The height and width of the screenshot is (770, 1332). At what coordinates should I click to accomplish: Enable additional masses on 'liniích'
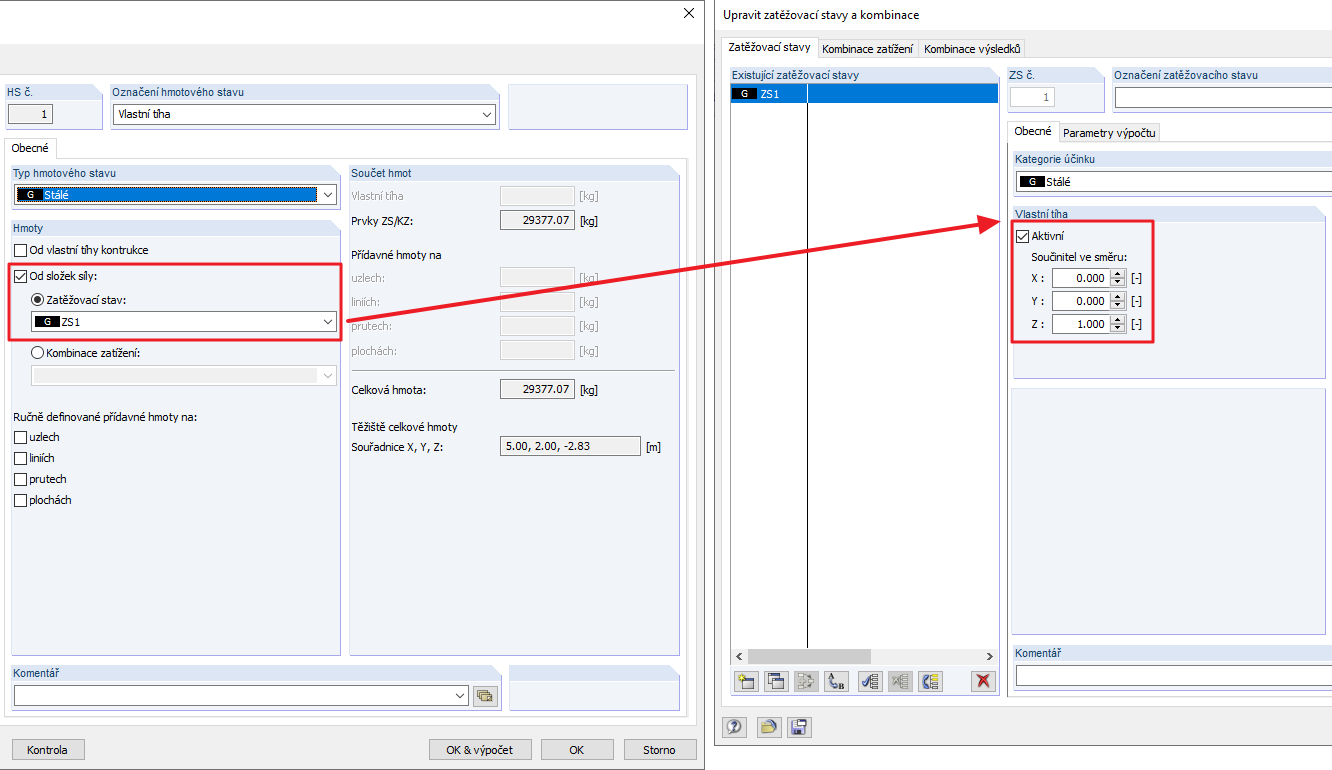pyautogui.click(x=21, y=458)
